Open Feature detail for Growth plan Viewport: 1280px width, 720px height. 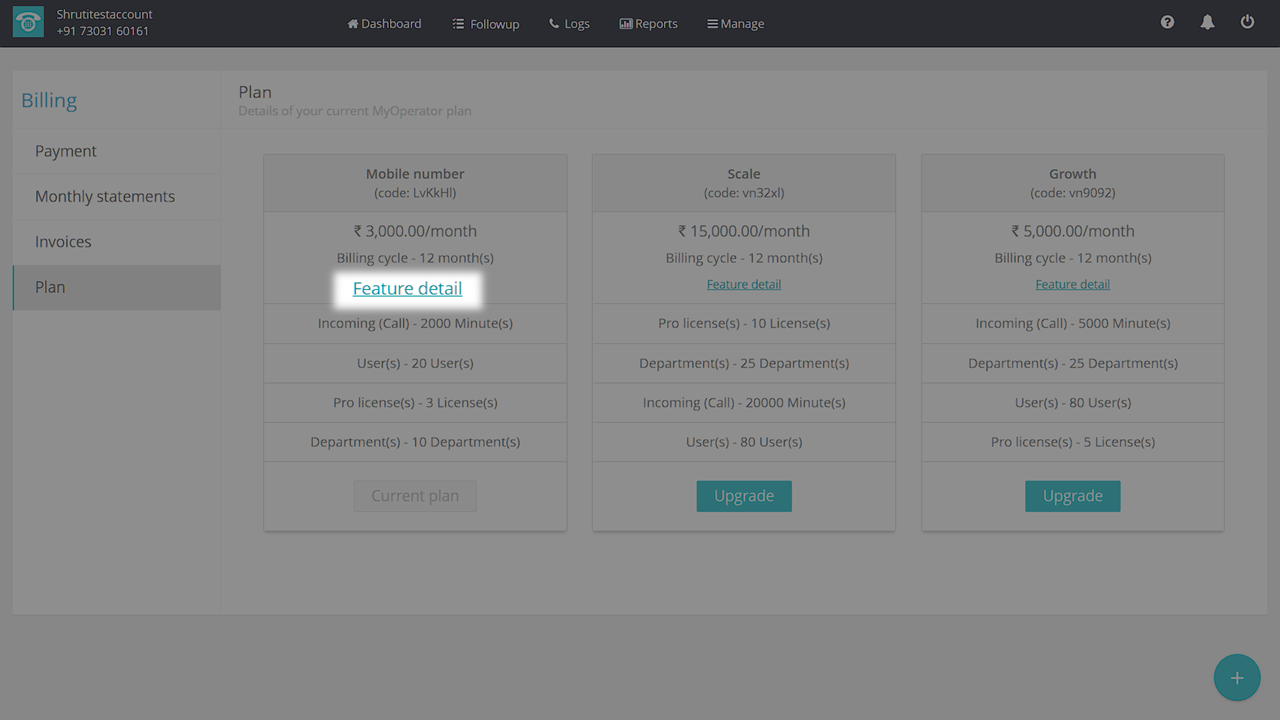tap(1072, 284)
